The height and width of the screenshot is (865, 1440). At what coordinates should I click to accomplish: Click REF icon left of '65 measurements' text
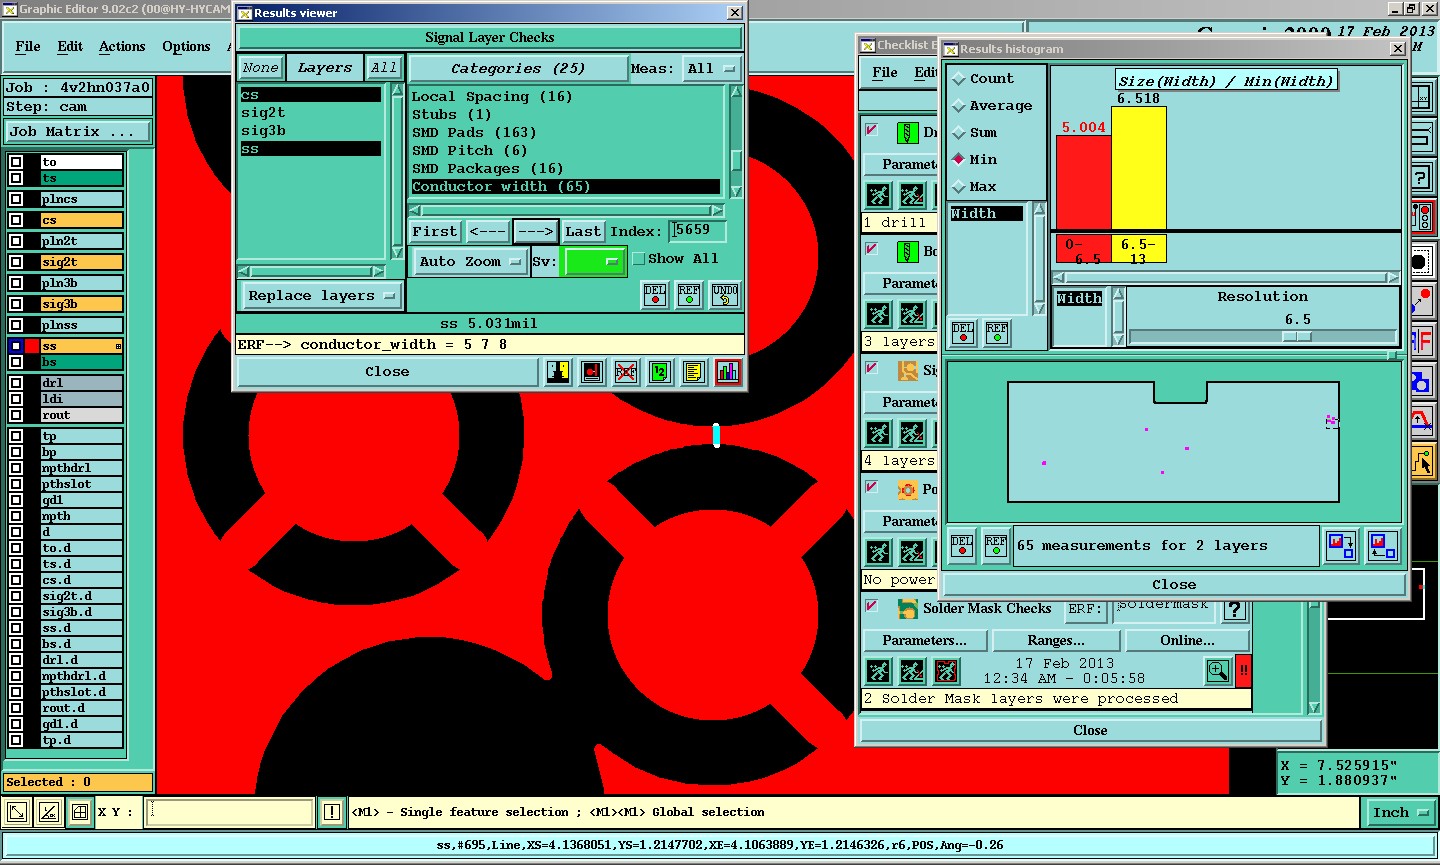[996, 546]
